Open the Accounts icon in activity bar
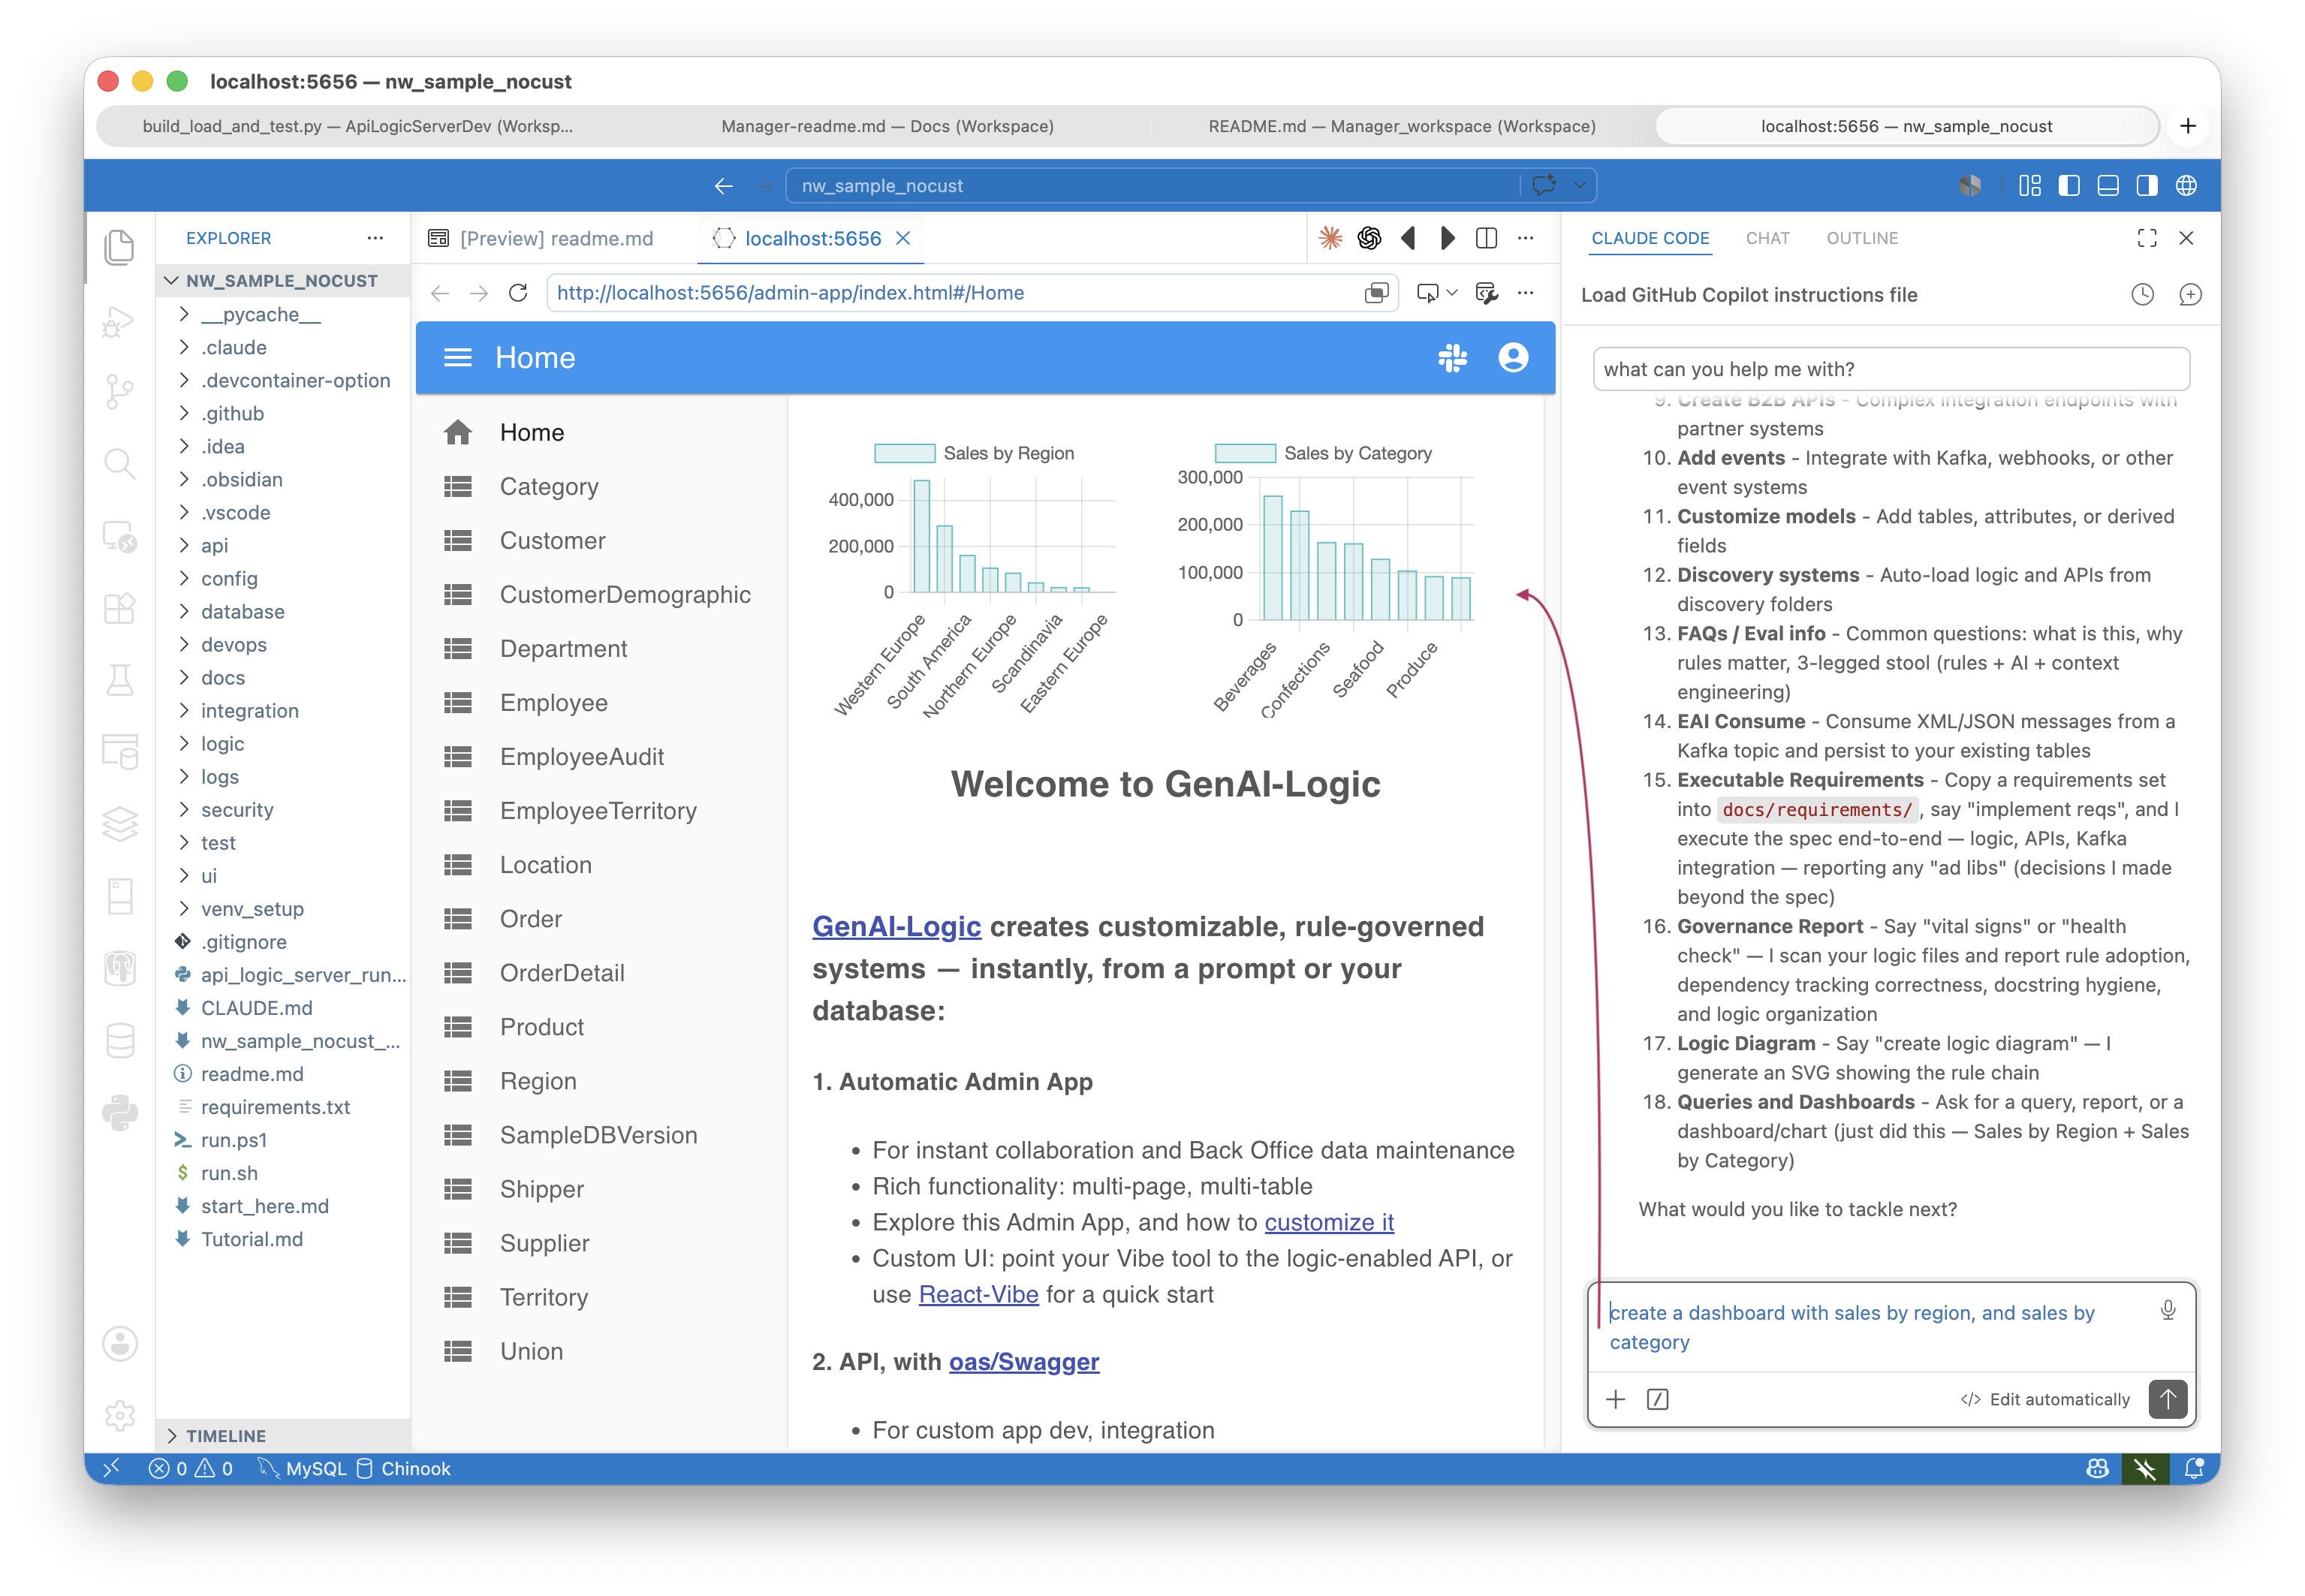 119,1343
